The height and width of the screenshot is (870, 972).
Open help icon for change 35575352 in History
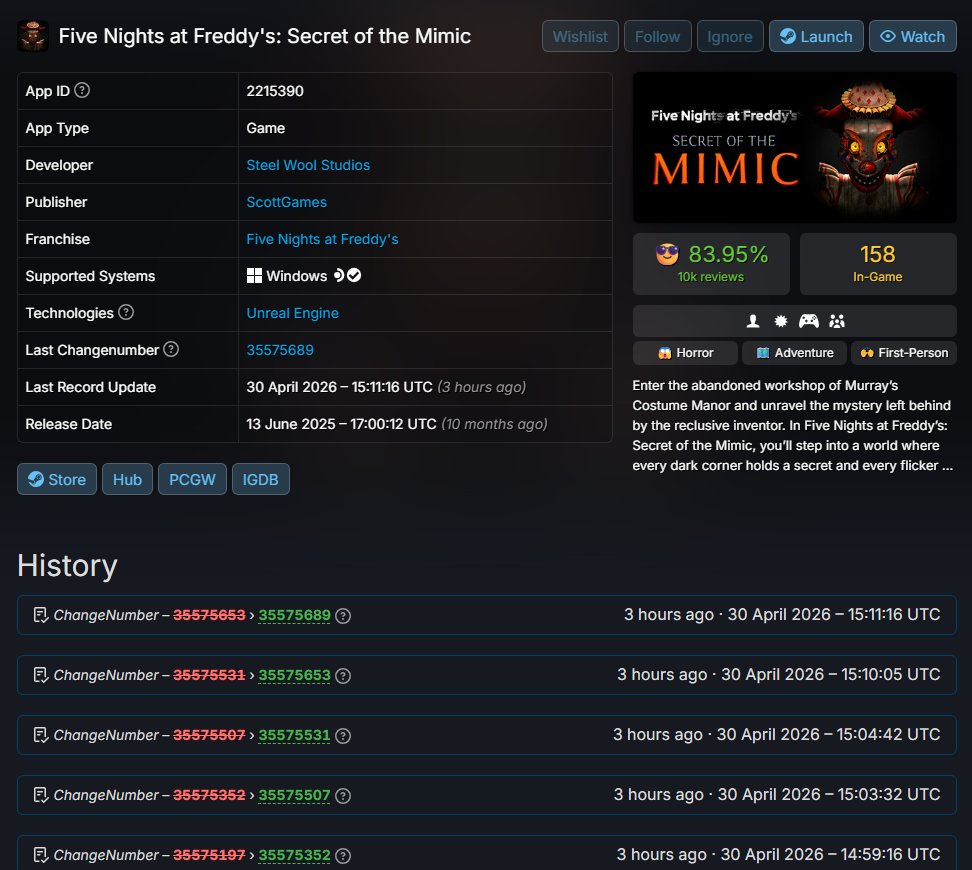click(343, 856)
